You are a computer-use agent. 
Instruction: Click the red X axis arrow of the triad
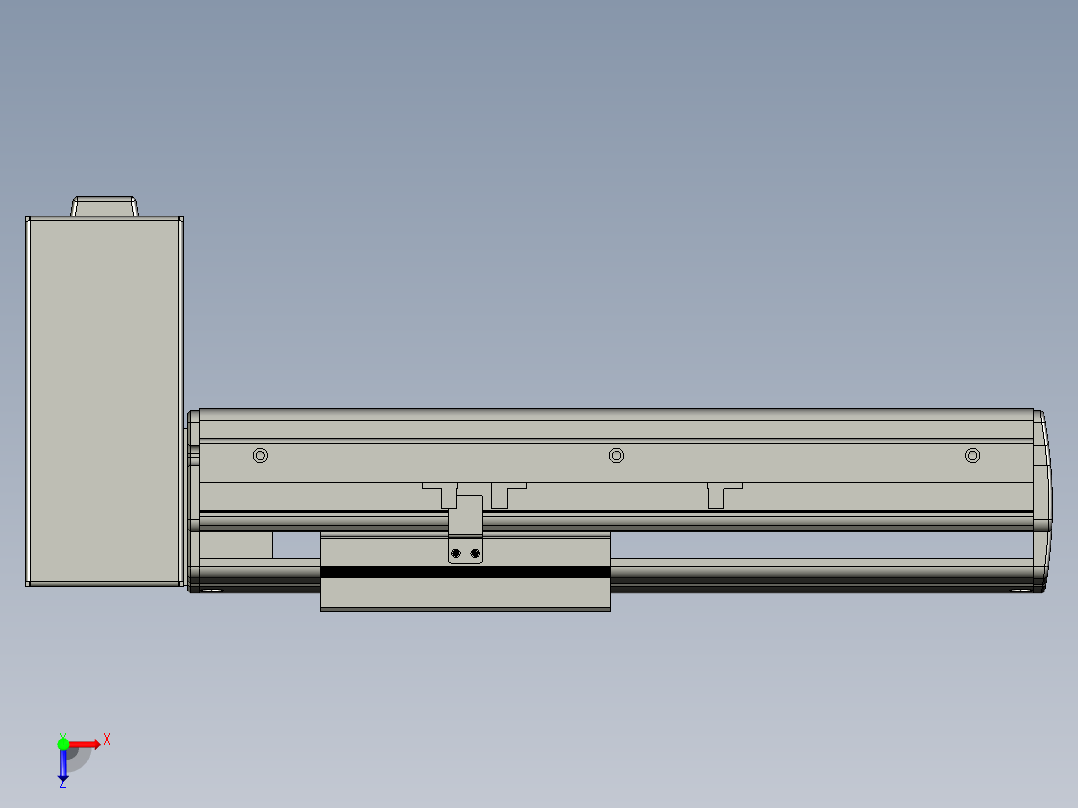(85, 745)
